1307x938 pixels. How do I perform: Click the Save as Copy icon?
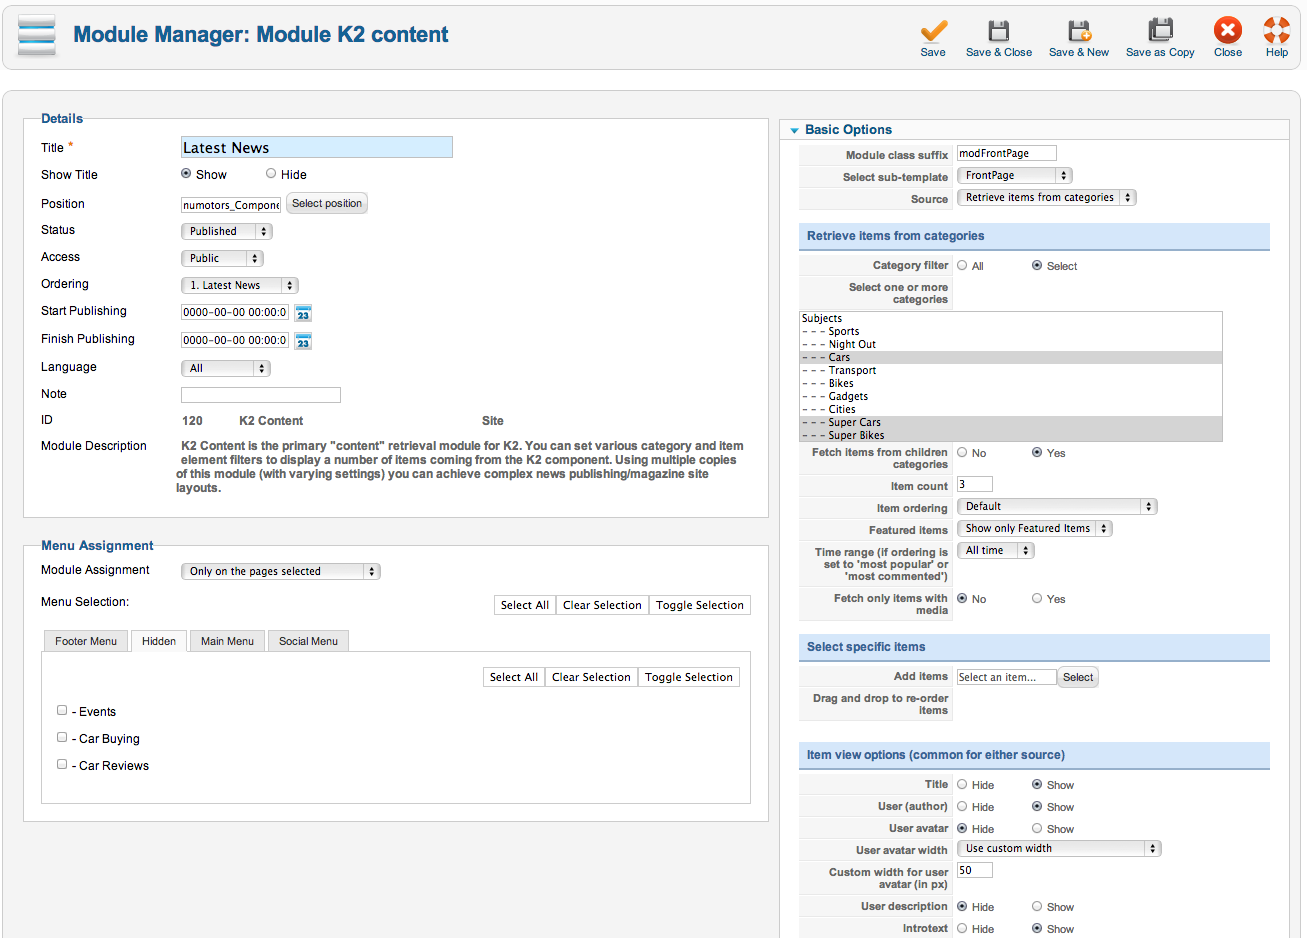tap(1160, 30)
